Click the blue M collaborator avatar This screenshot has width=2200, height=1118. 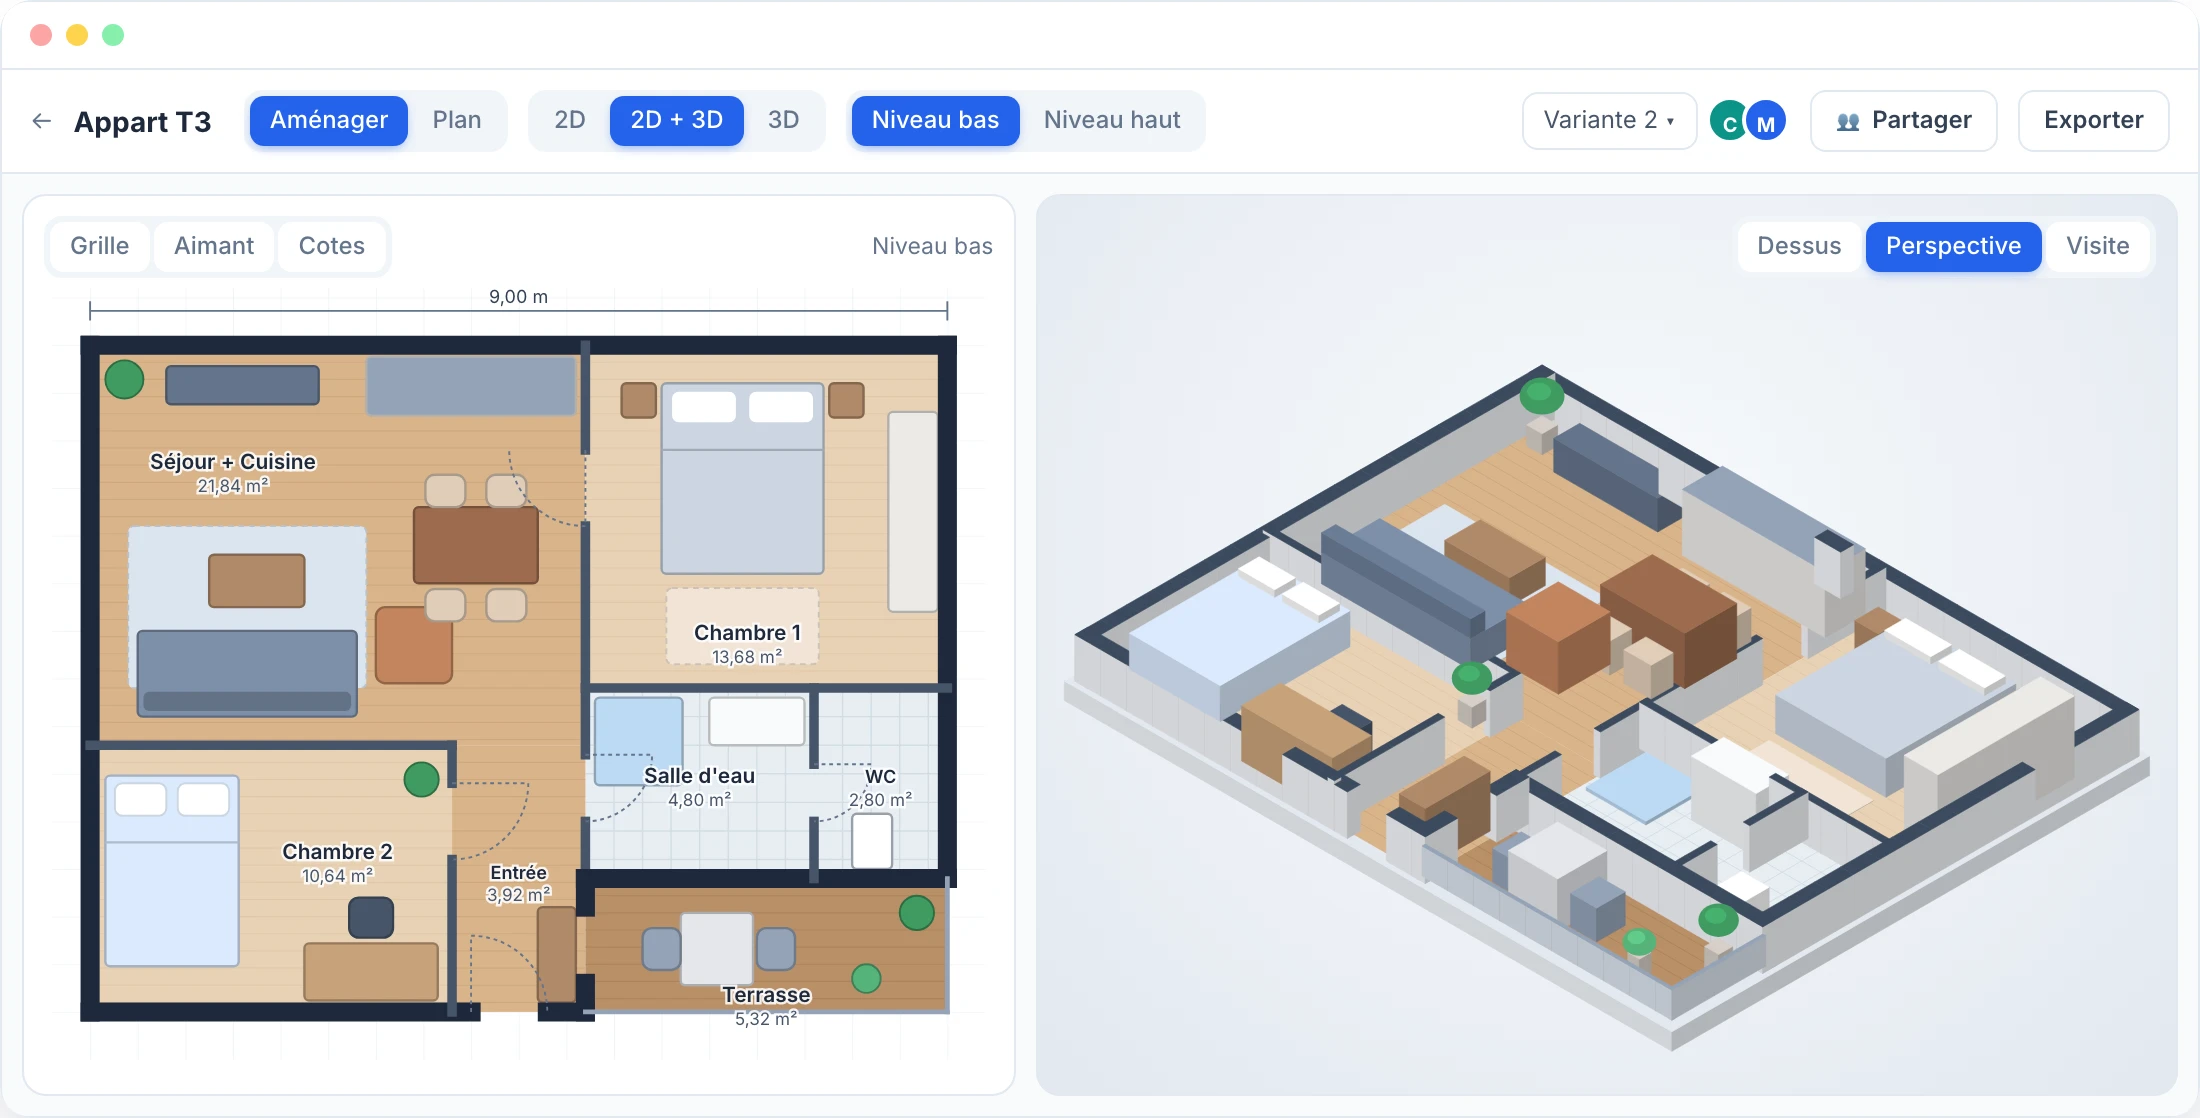click(x=1766, y=122)
